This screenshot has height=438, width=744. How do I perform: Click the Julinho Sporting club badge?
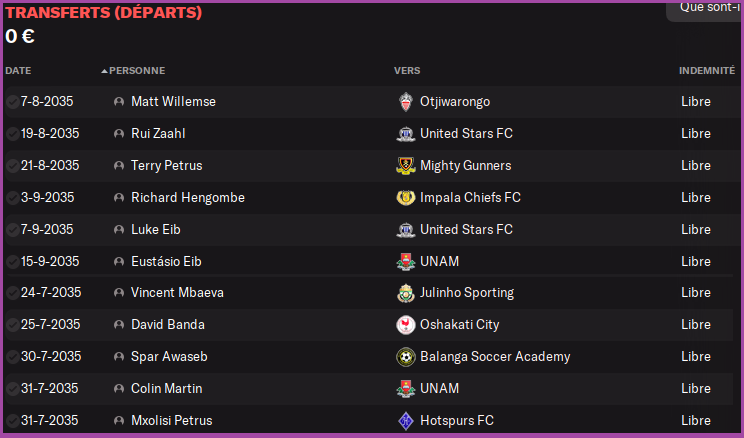(405, 293)
